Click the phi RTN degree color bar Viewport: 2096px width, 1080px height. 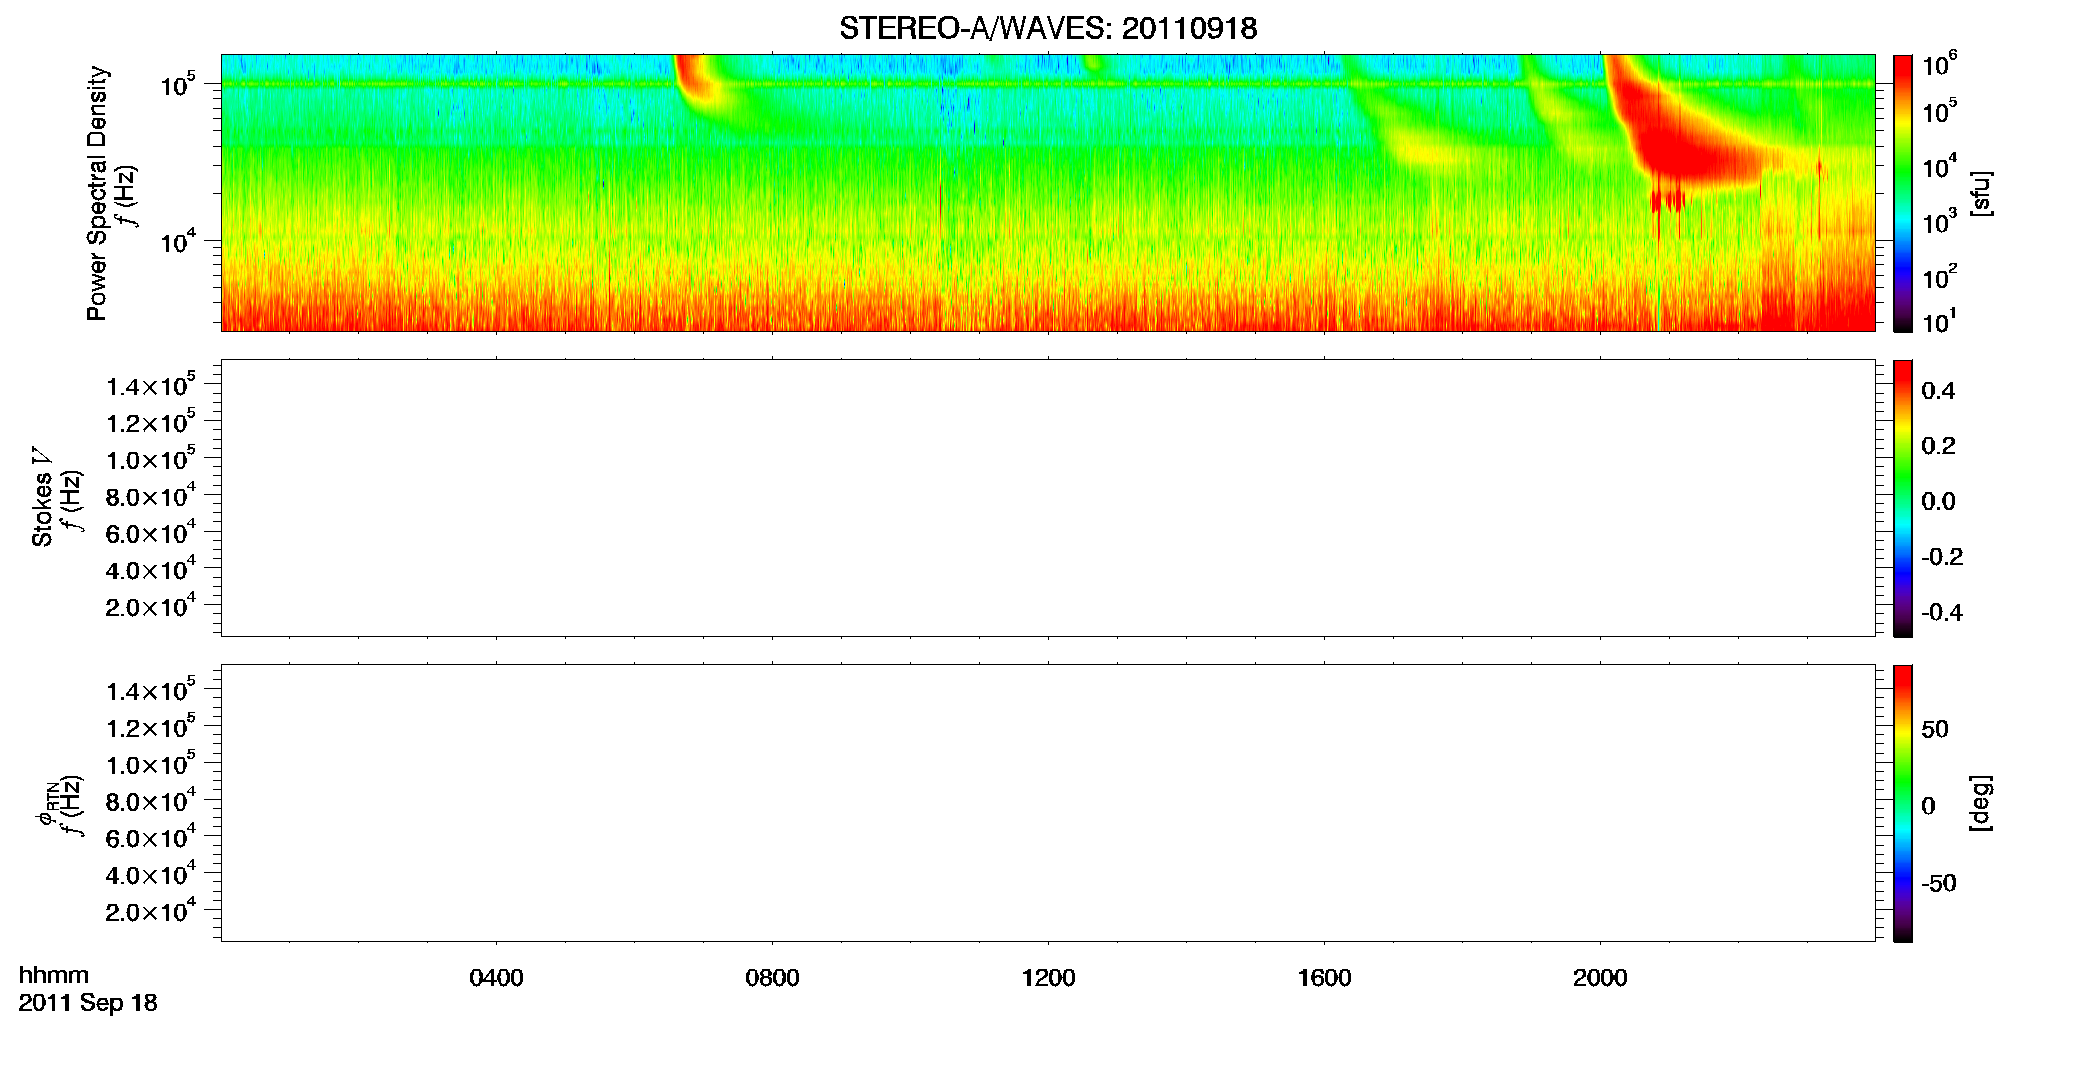coord(1903,803)
